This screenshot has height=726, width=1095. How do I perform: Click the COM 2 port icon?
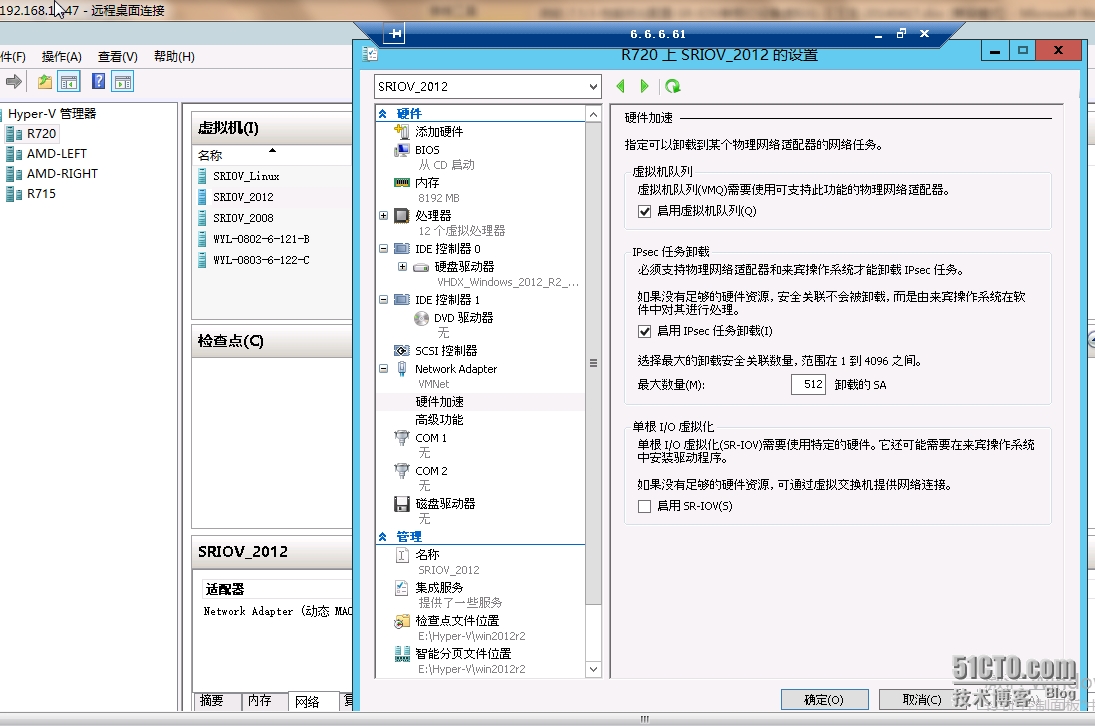tap(402, 471)
